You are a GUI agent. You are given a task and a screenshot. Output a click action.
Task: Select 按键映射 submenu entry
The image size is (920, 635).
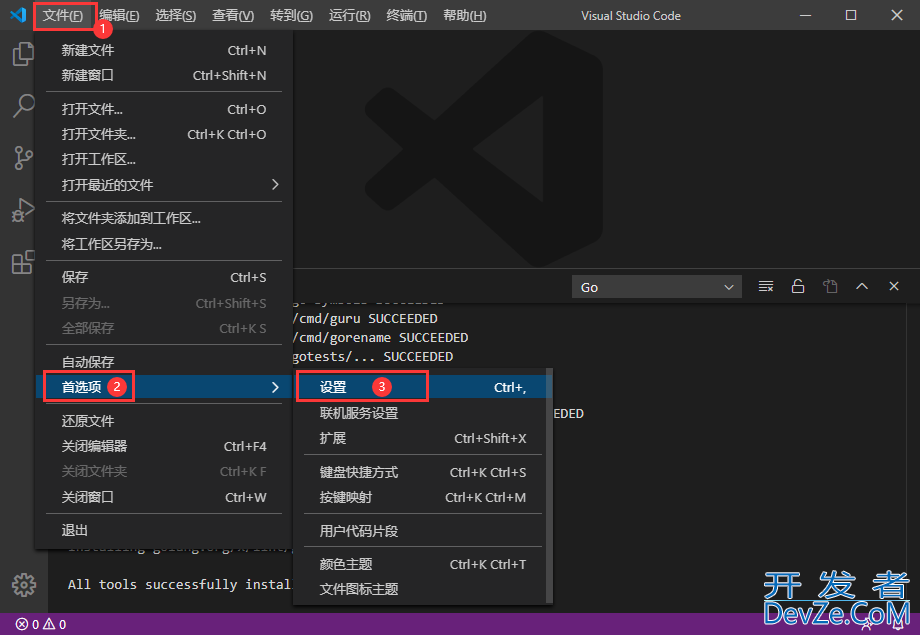(422, 498)
